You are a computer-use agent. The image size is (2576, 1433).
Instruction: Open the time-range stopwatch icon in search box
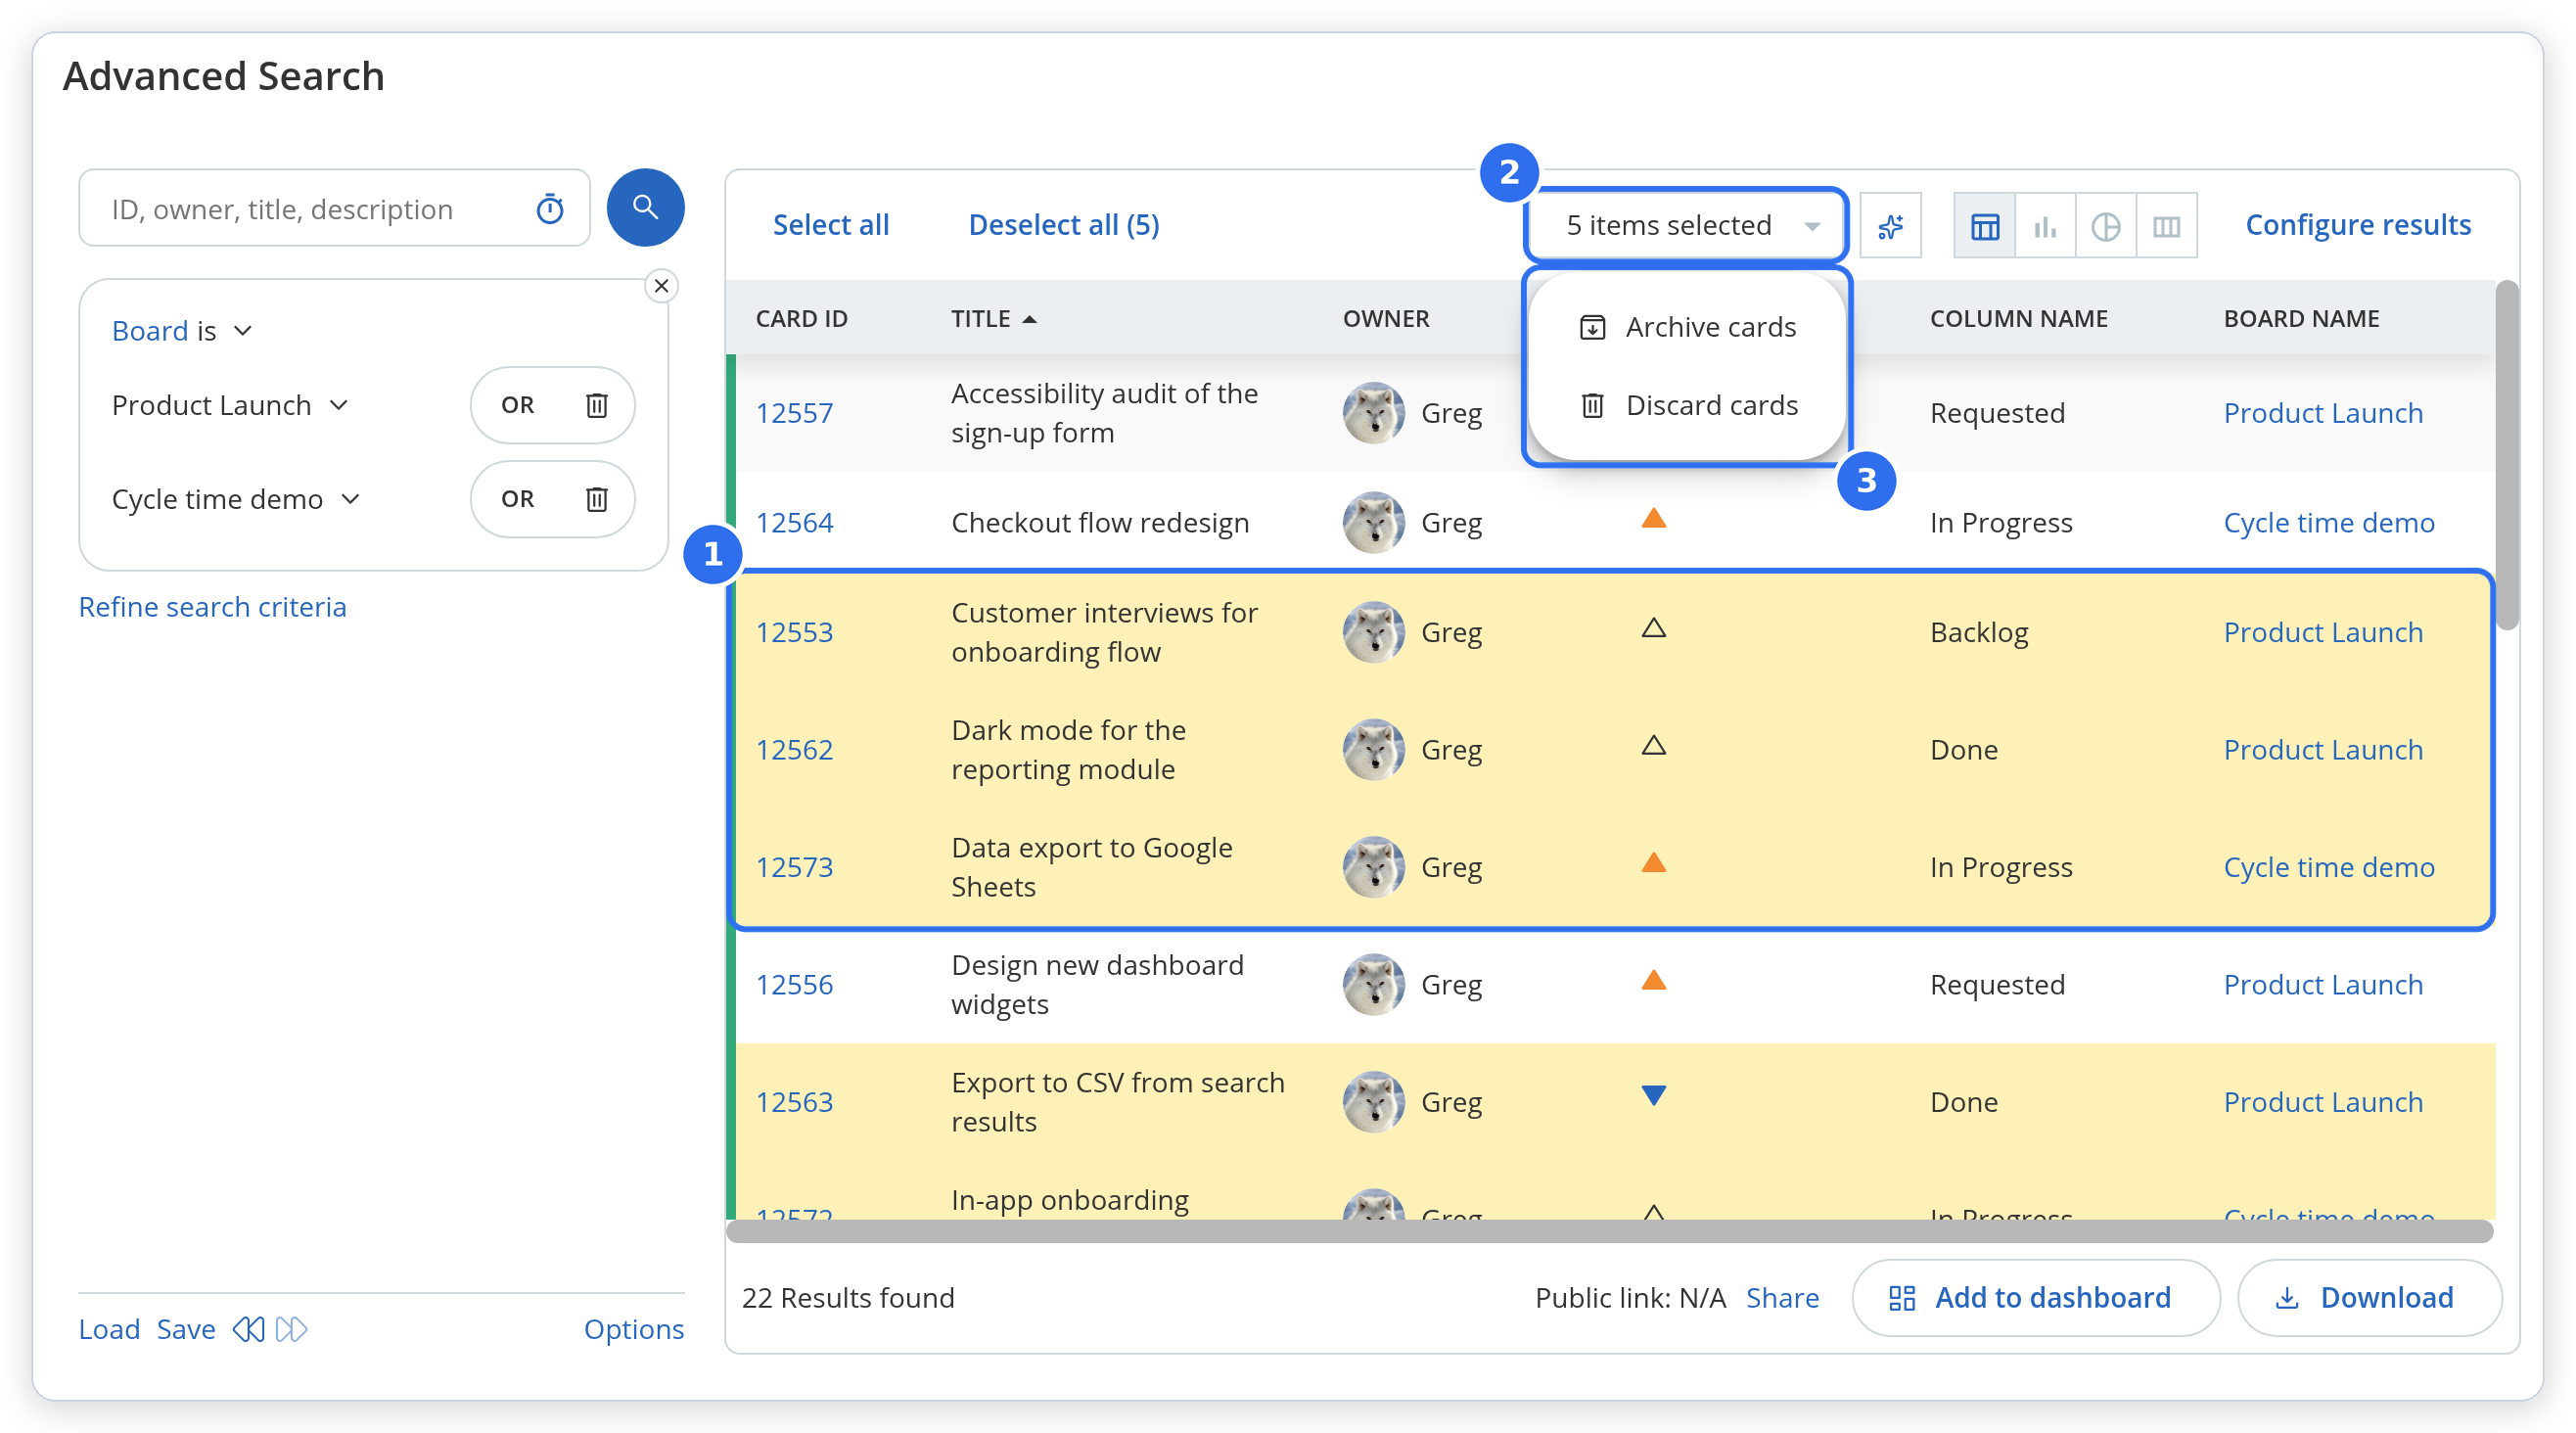550,209
